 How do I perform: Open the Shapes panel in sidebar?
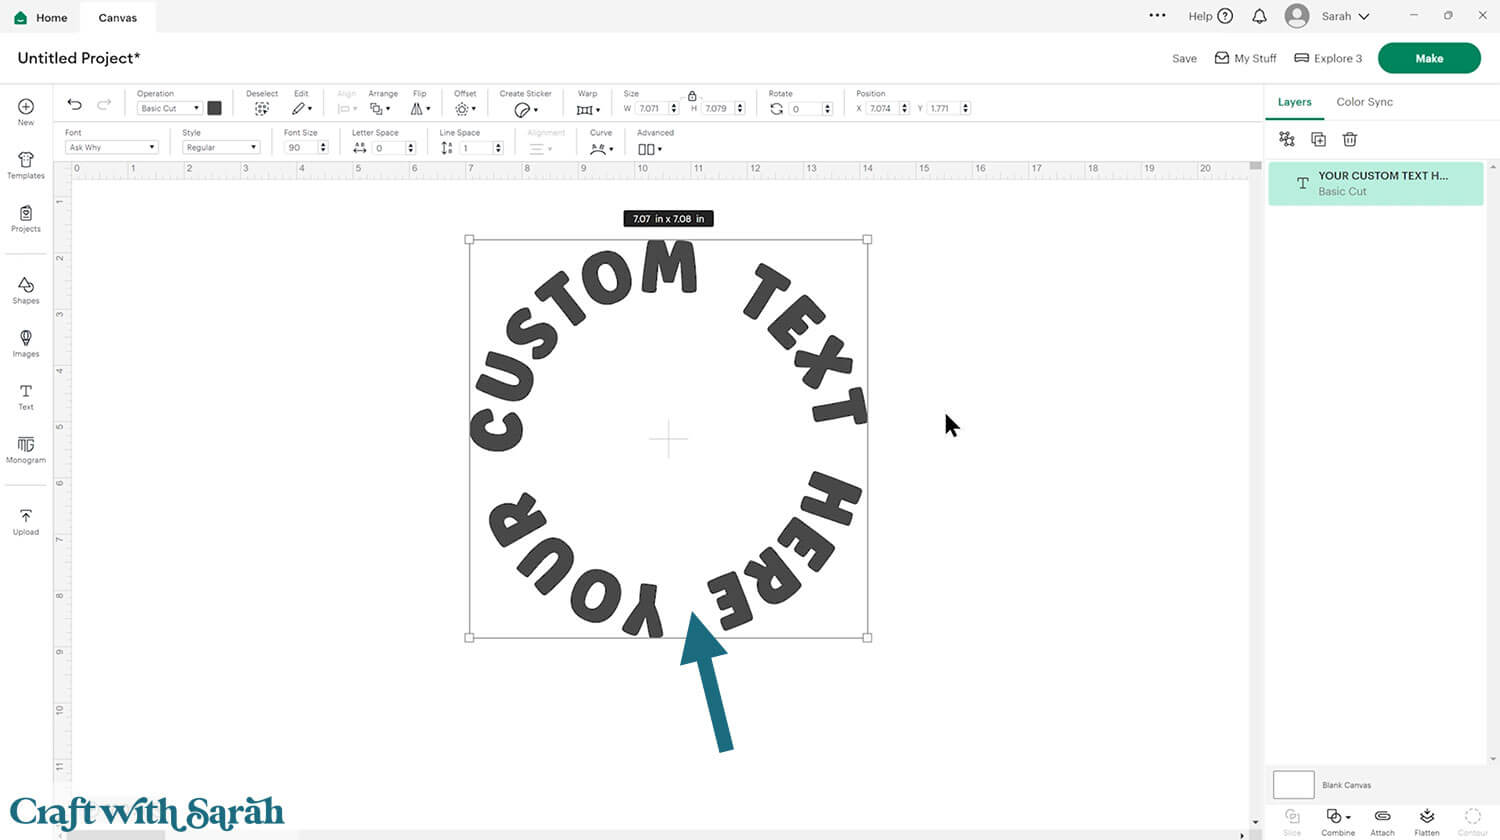[26, 290]
